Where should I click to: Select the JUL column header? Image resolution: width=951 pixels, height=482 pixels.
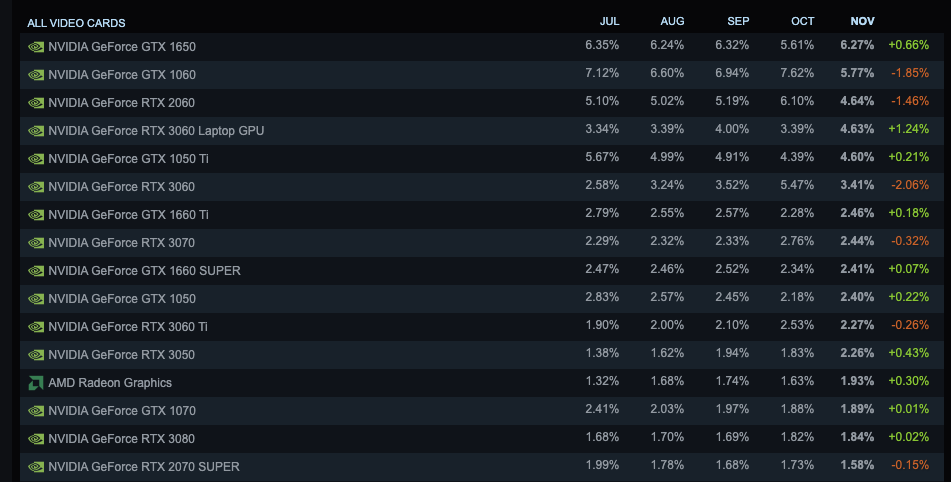coord(609,21)
